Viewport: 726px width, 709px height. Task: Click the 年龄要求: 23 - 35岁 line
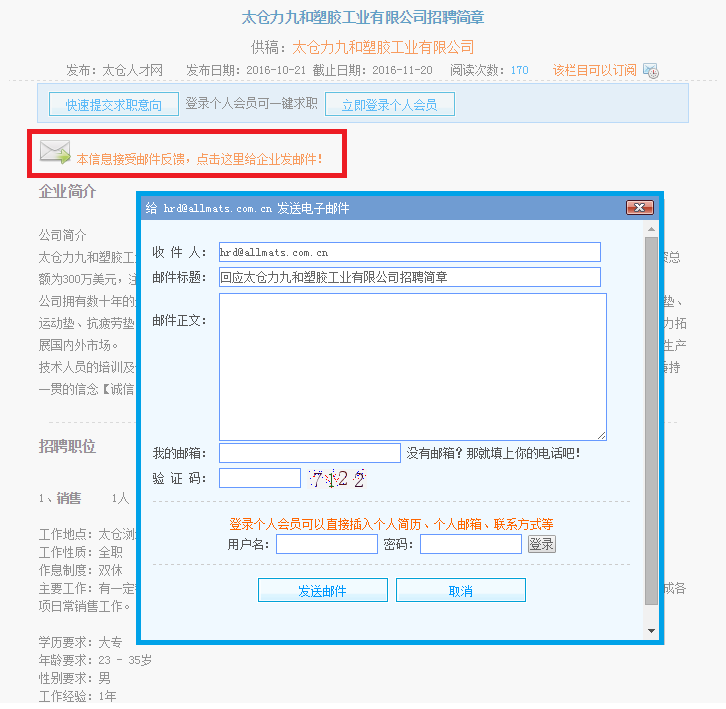95,660
